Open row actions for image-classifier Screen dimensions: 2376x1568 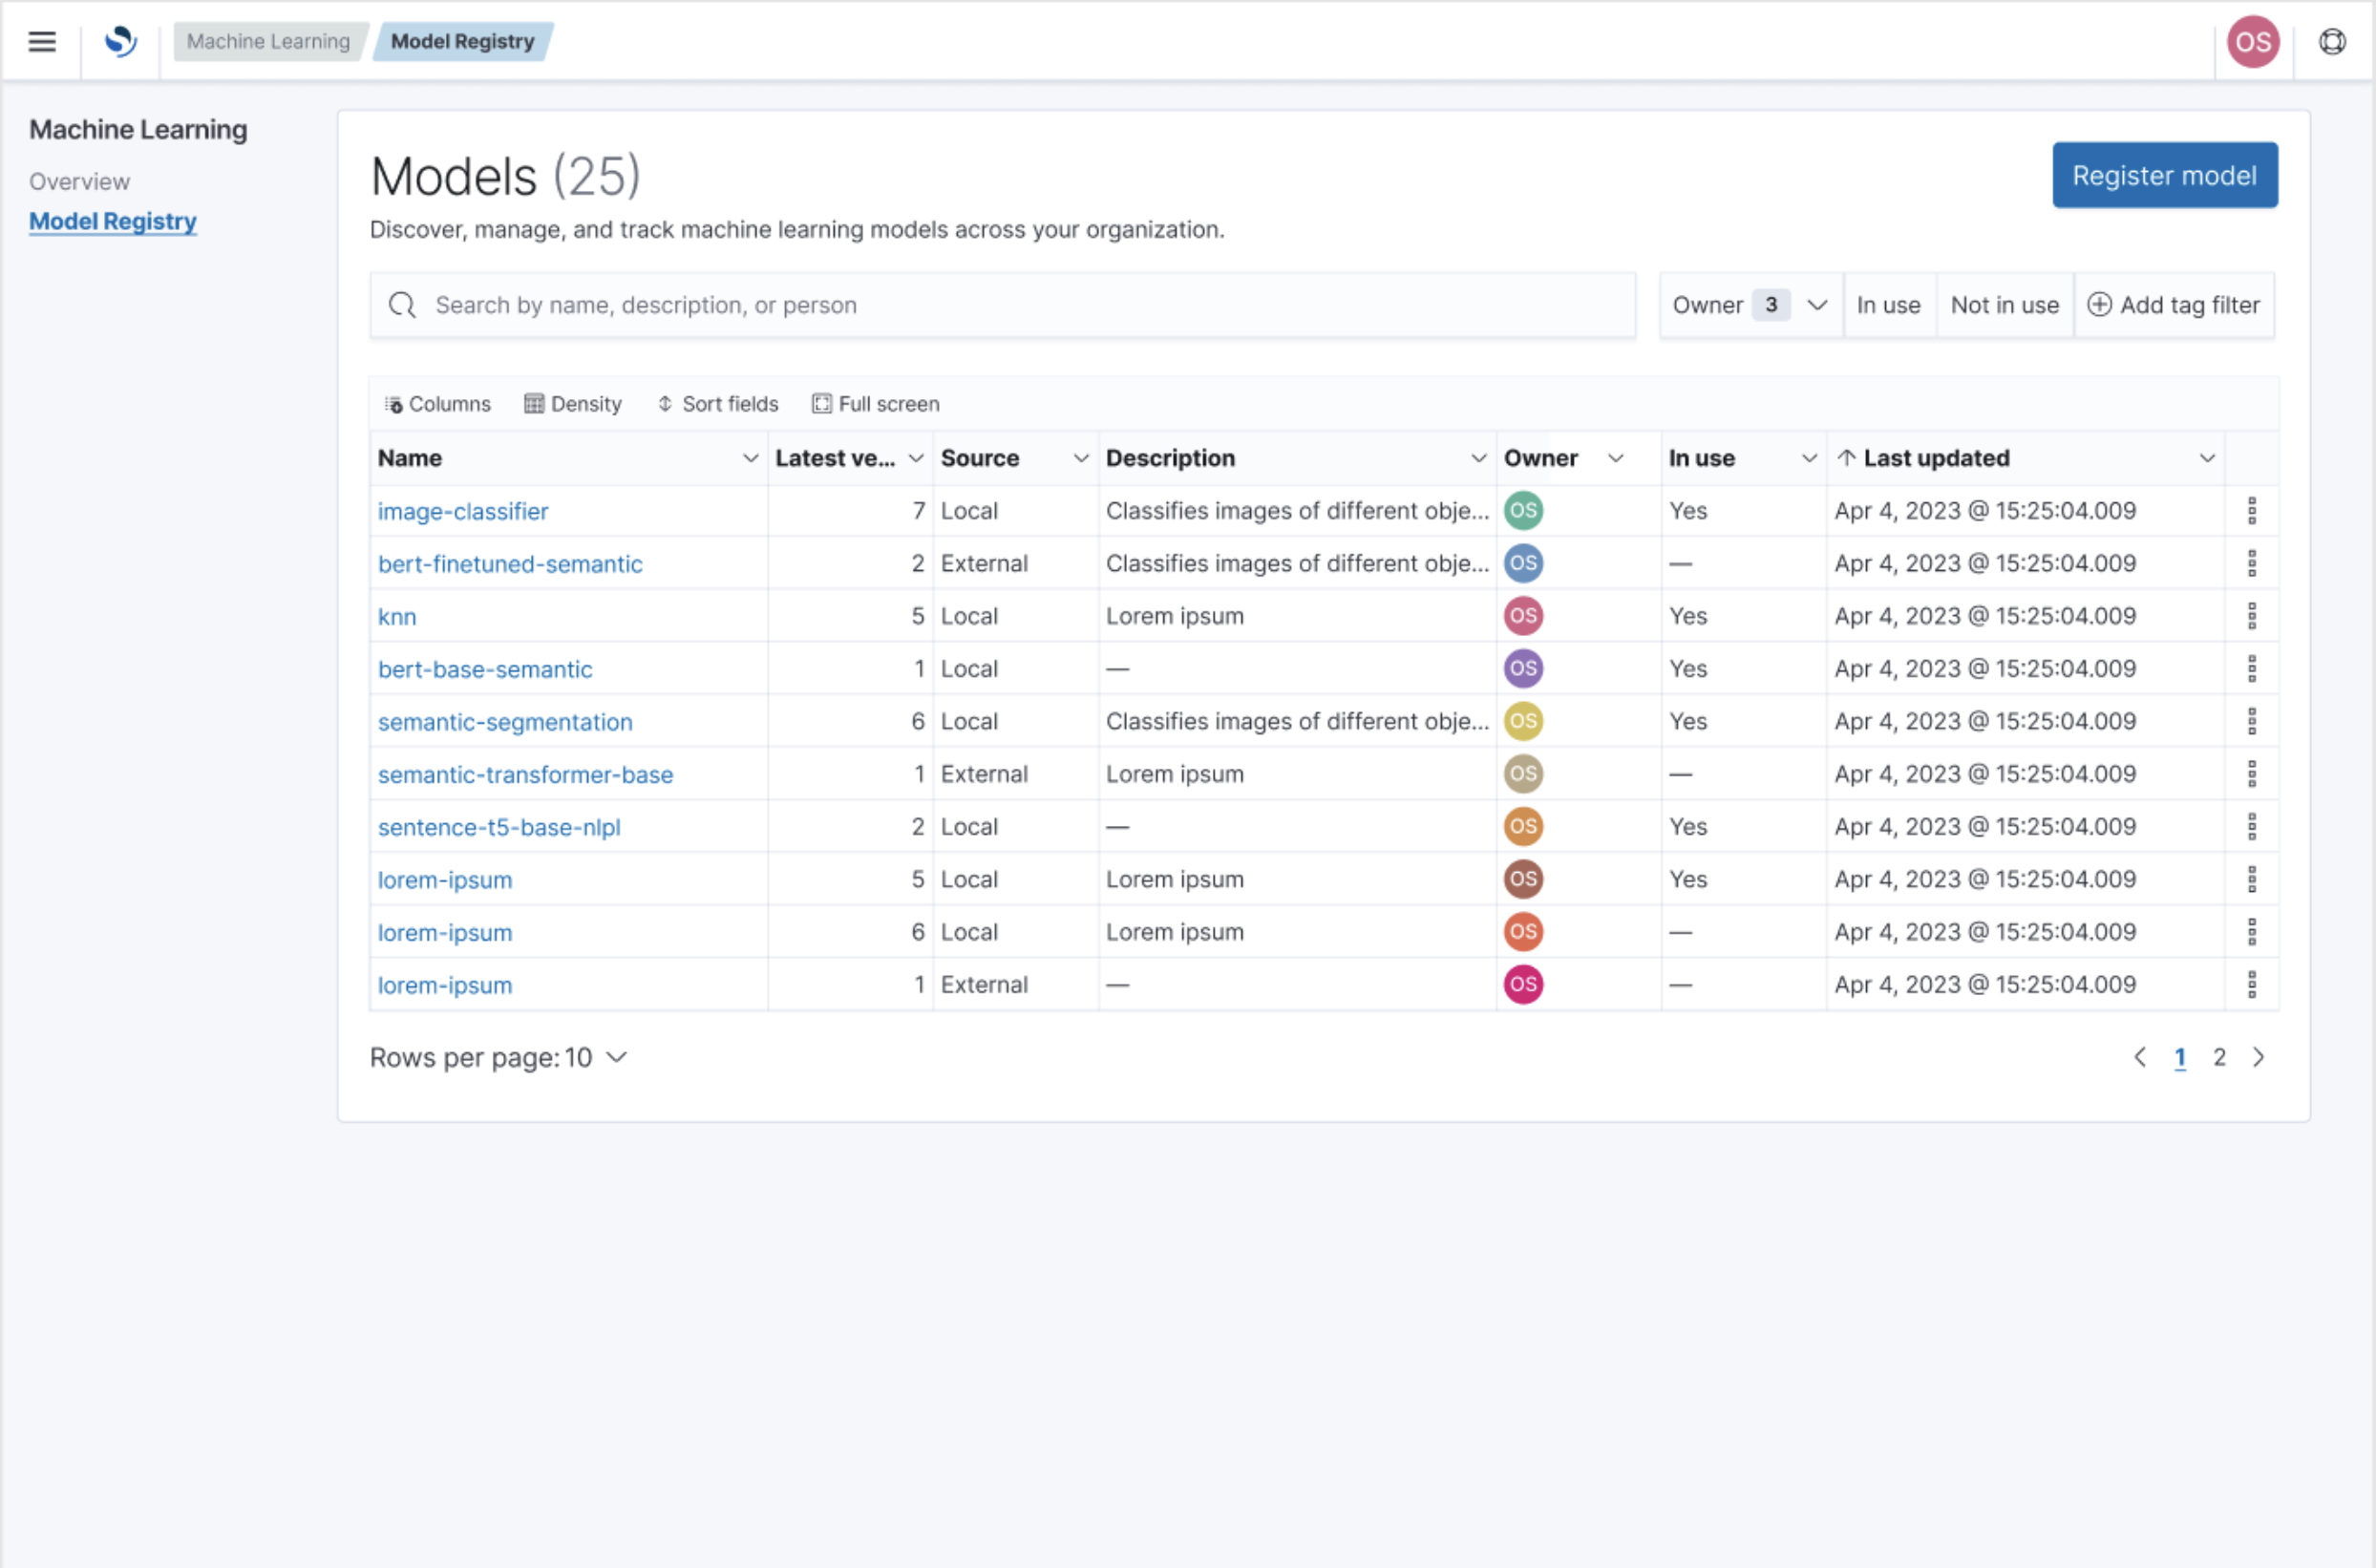(2252, 510)
